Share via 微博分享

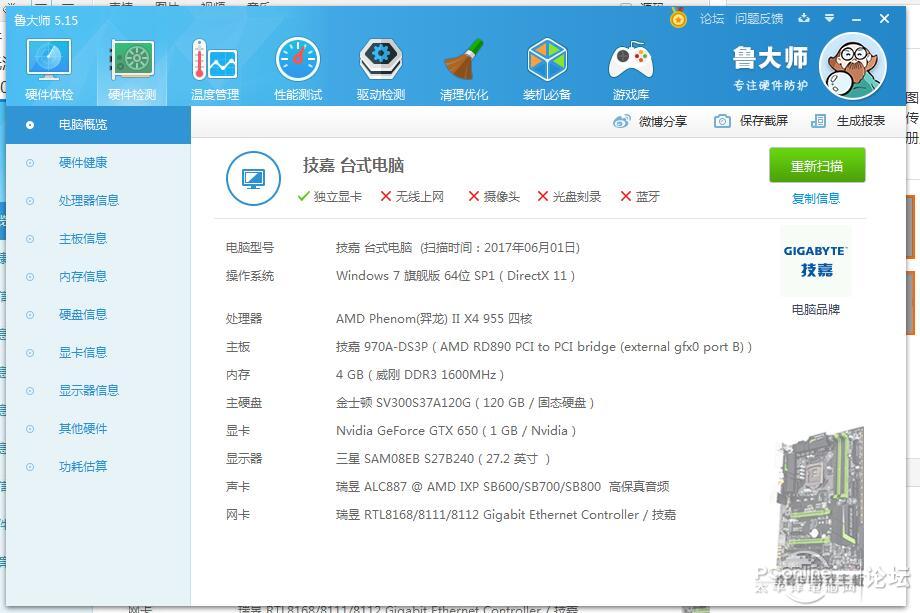[650, 121]
